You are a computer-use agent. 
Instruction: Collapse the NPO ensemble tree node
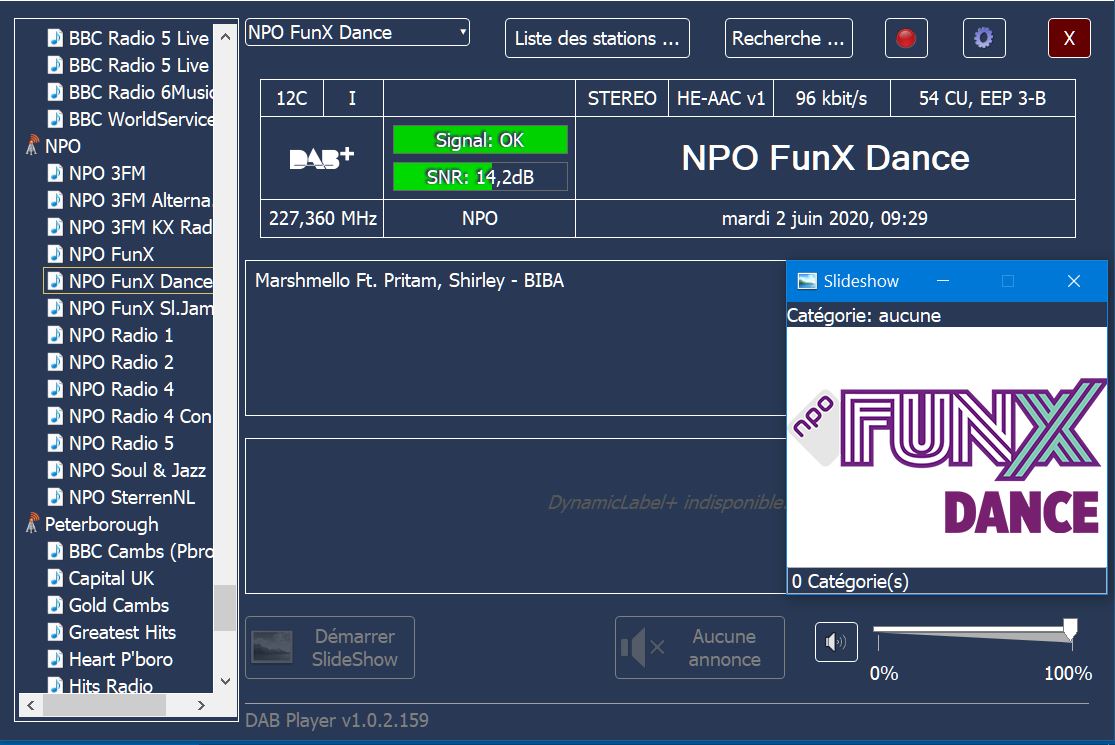63,146
